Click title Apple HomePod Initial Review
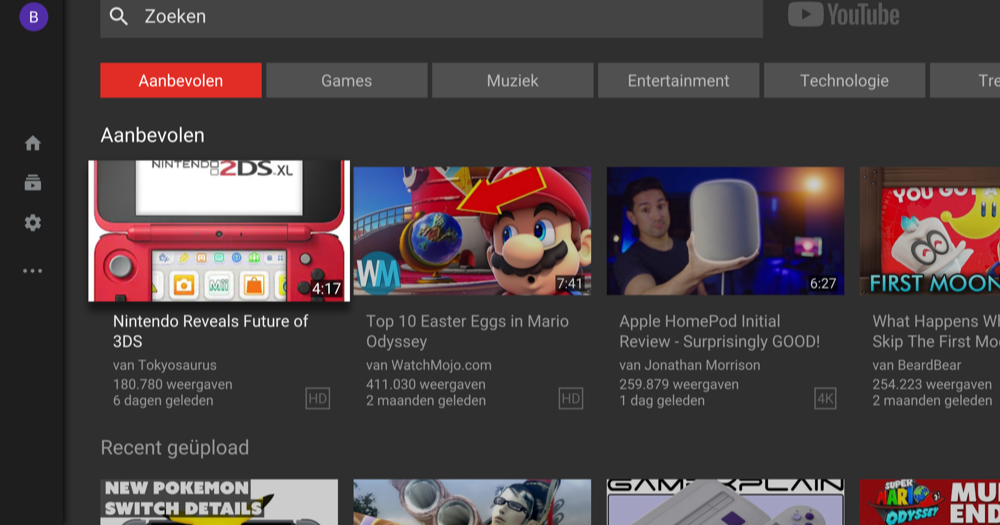 click(719, 331)
